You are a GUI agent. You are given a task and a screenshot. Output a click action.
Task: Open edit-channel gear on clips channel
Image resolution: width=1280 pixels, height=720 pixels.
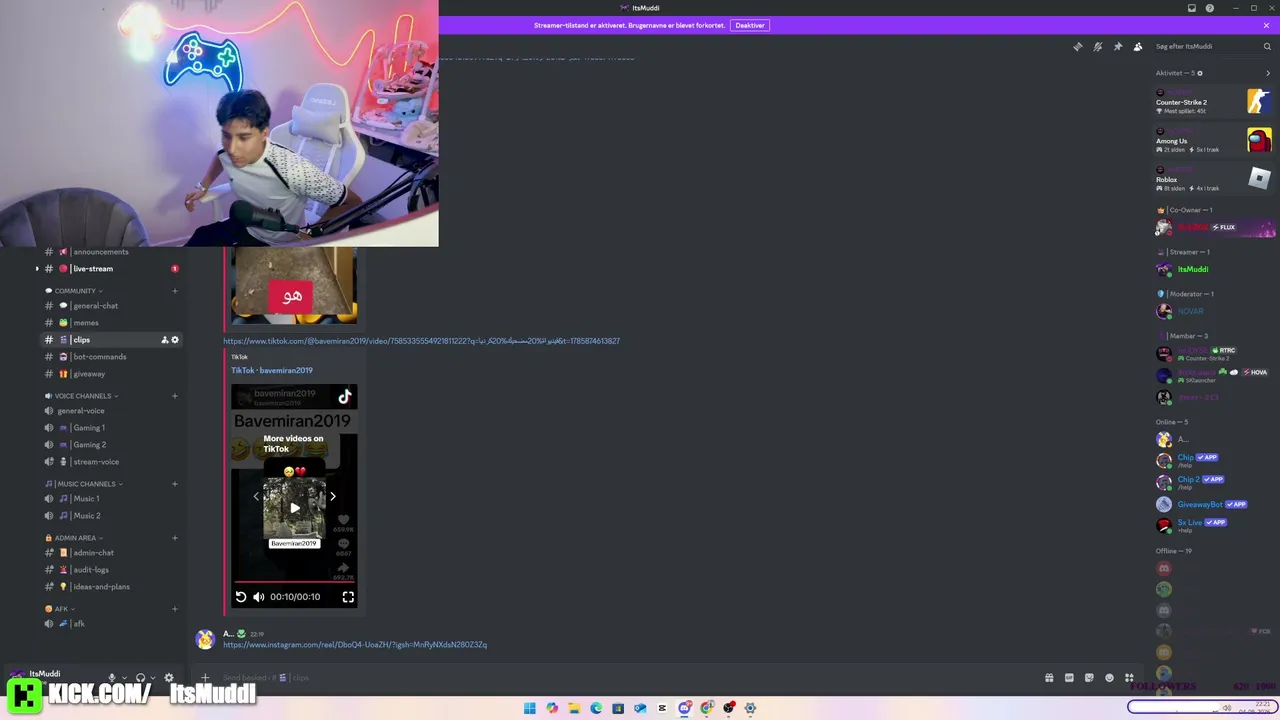(x=175, y=340)
